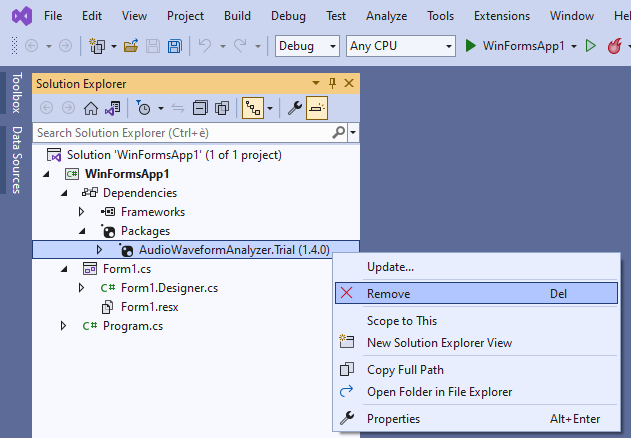Click the Save All toolbar icon
This screenshot has width=631, height=438.
tap(174, 46)
